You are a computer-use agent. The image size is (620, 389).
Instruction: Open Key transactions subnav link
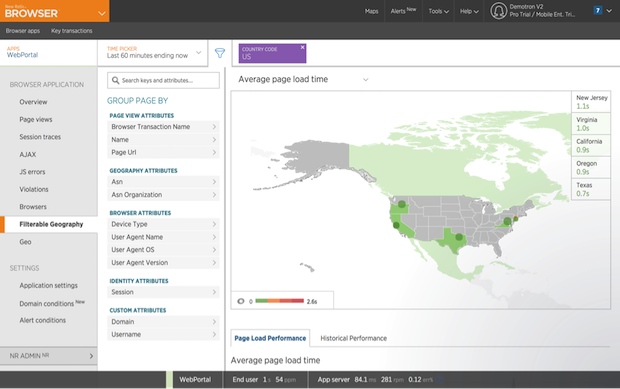72,30
